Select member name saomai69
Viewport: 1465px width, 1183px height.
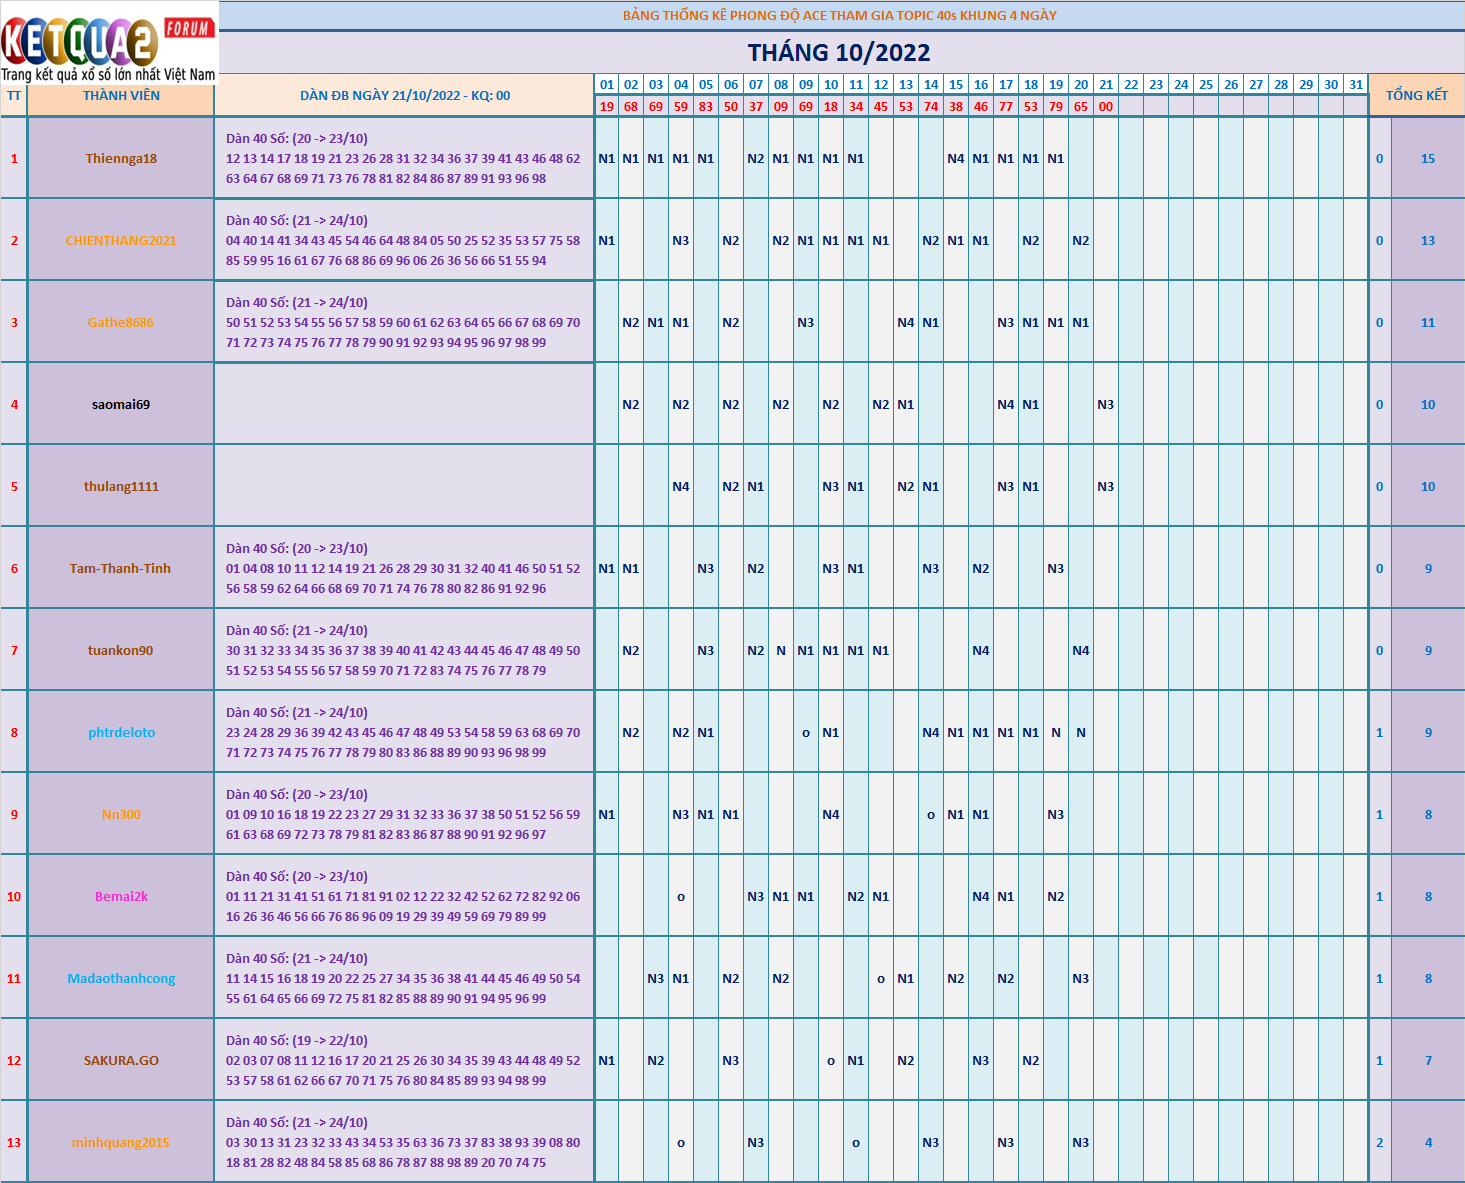[x=121, y=404]
